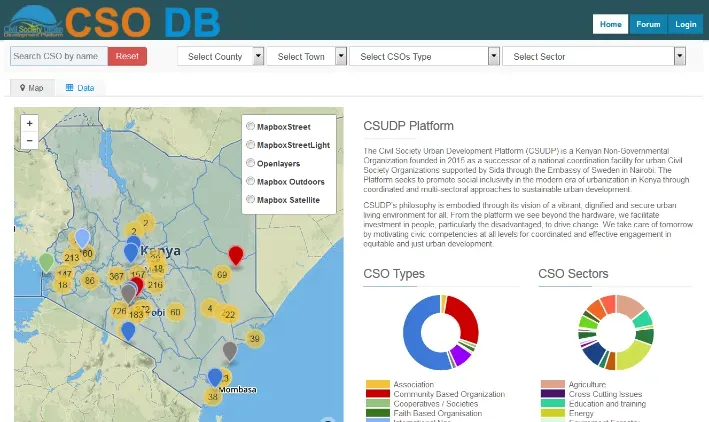Screen dimensions: 709x422
Task: Click the green map pin near Lake Victoria
Action: [46, 263]
